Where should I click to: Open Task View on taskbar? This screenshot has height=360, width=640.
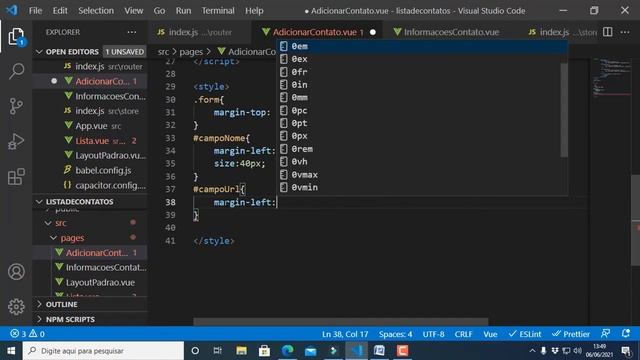pos(218,351)
